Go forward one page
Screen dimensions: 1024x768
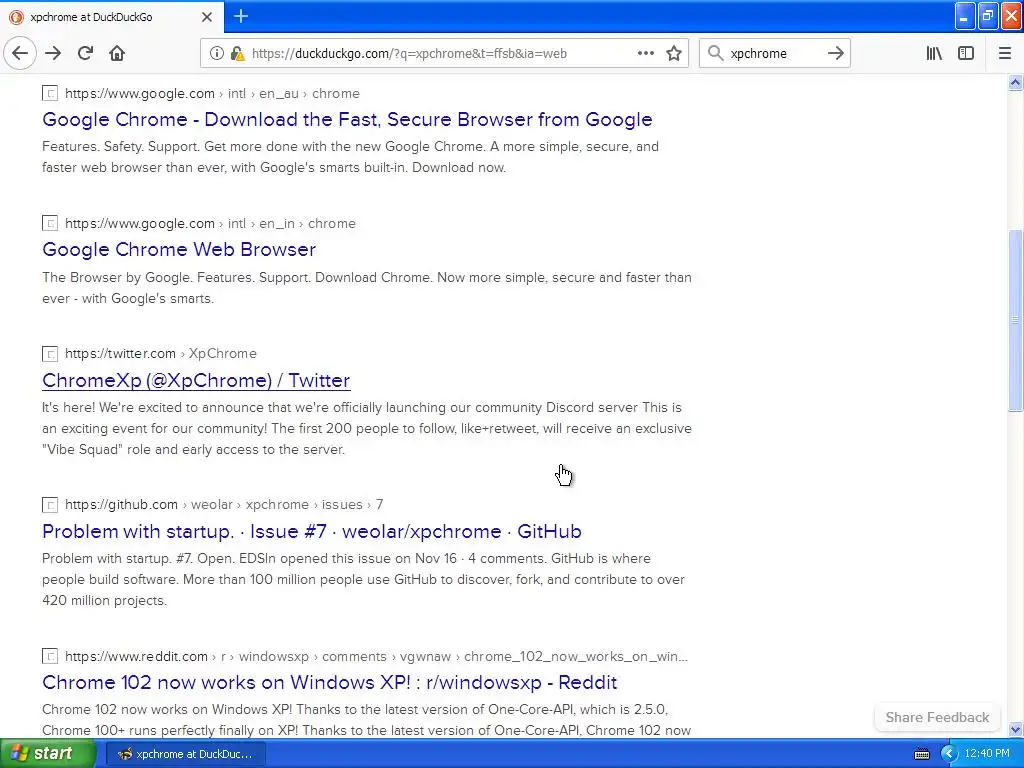click(53, 54)
